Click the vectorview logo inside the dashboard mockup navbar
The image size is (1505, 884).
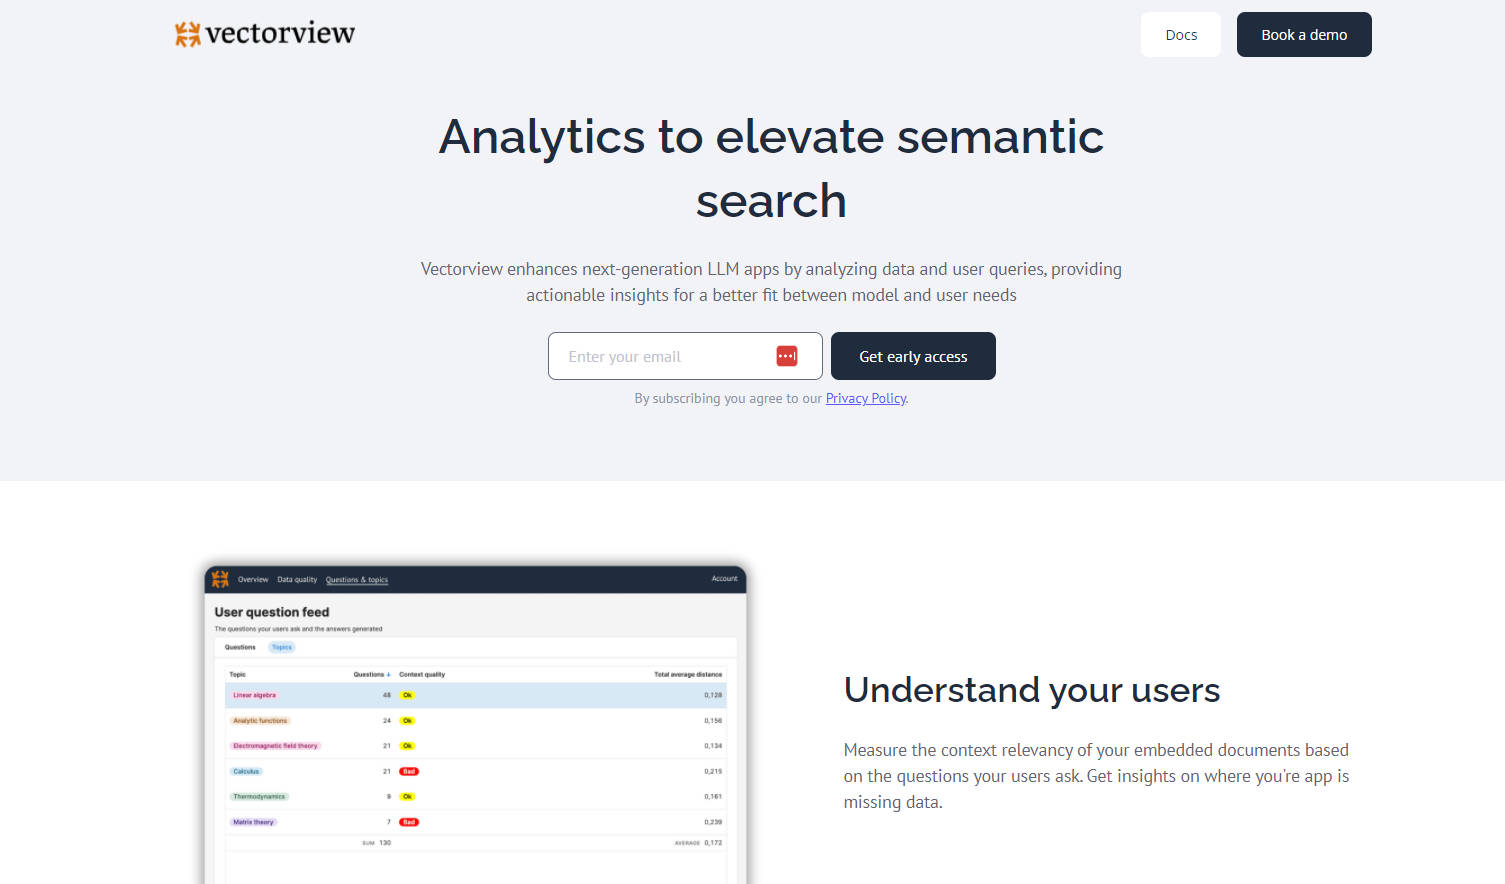pyautogui.click(x=218, y=578)
